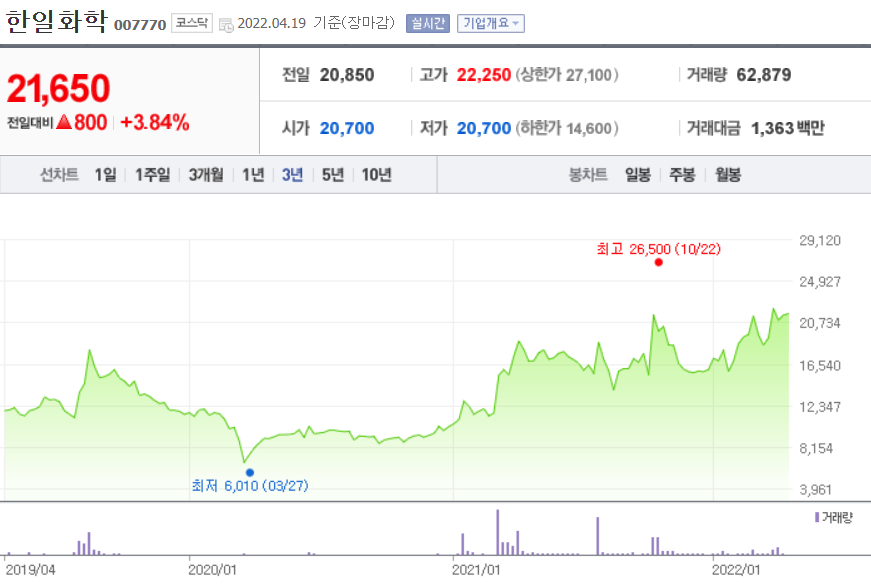Click the 2022/01 x-axis label
Screen dimensions: 871x587
(x=736, y=570)
